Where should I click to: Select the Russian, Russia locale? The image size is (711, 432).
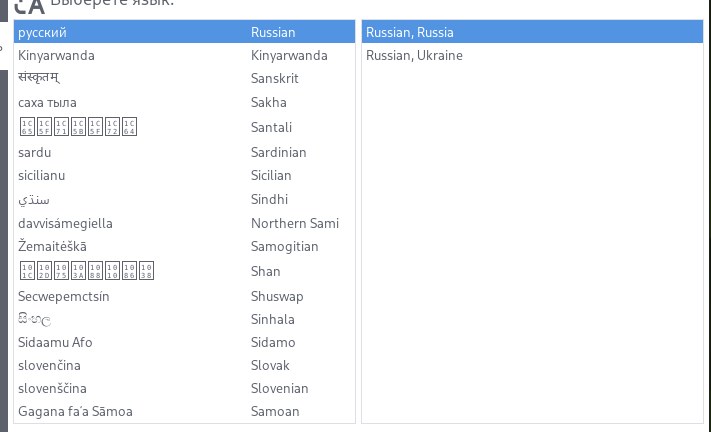[x=532, y=32]
